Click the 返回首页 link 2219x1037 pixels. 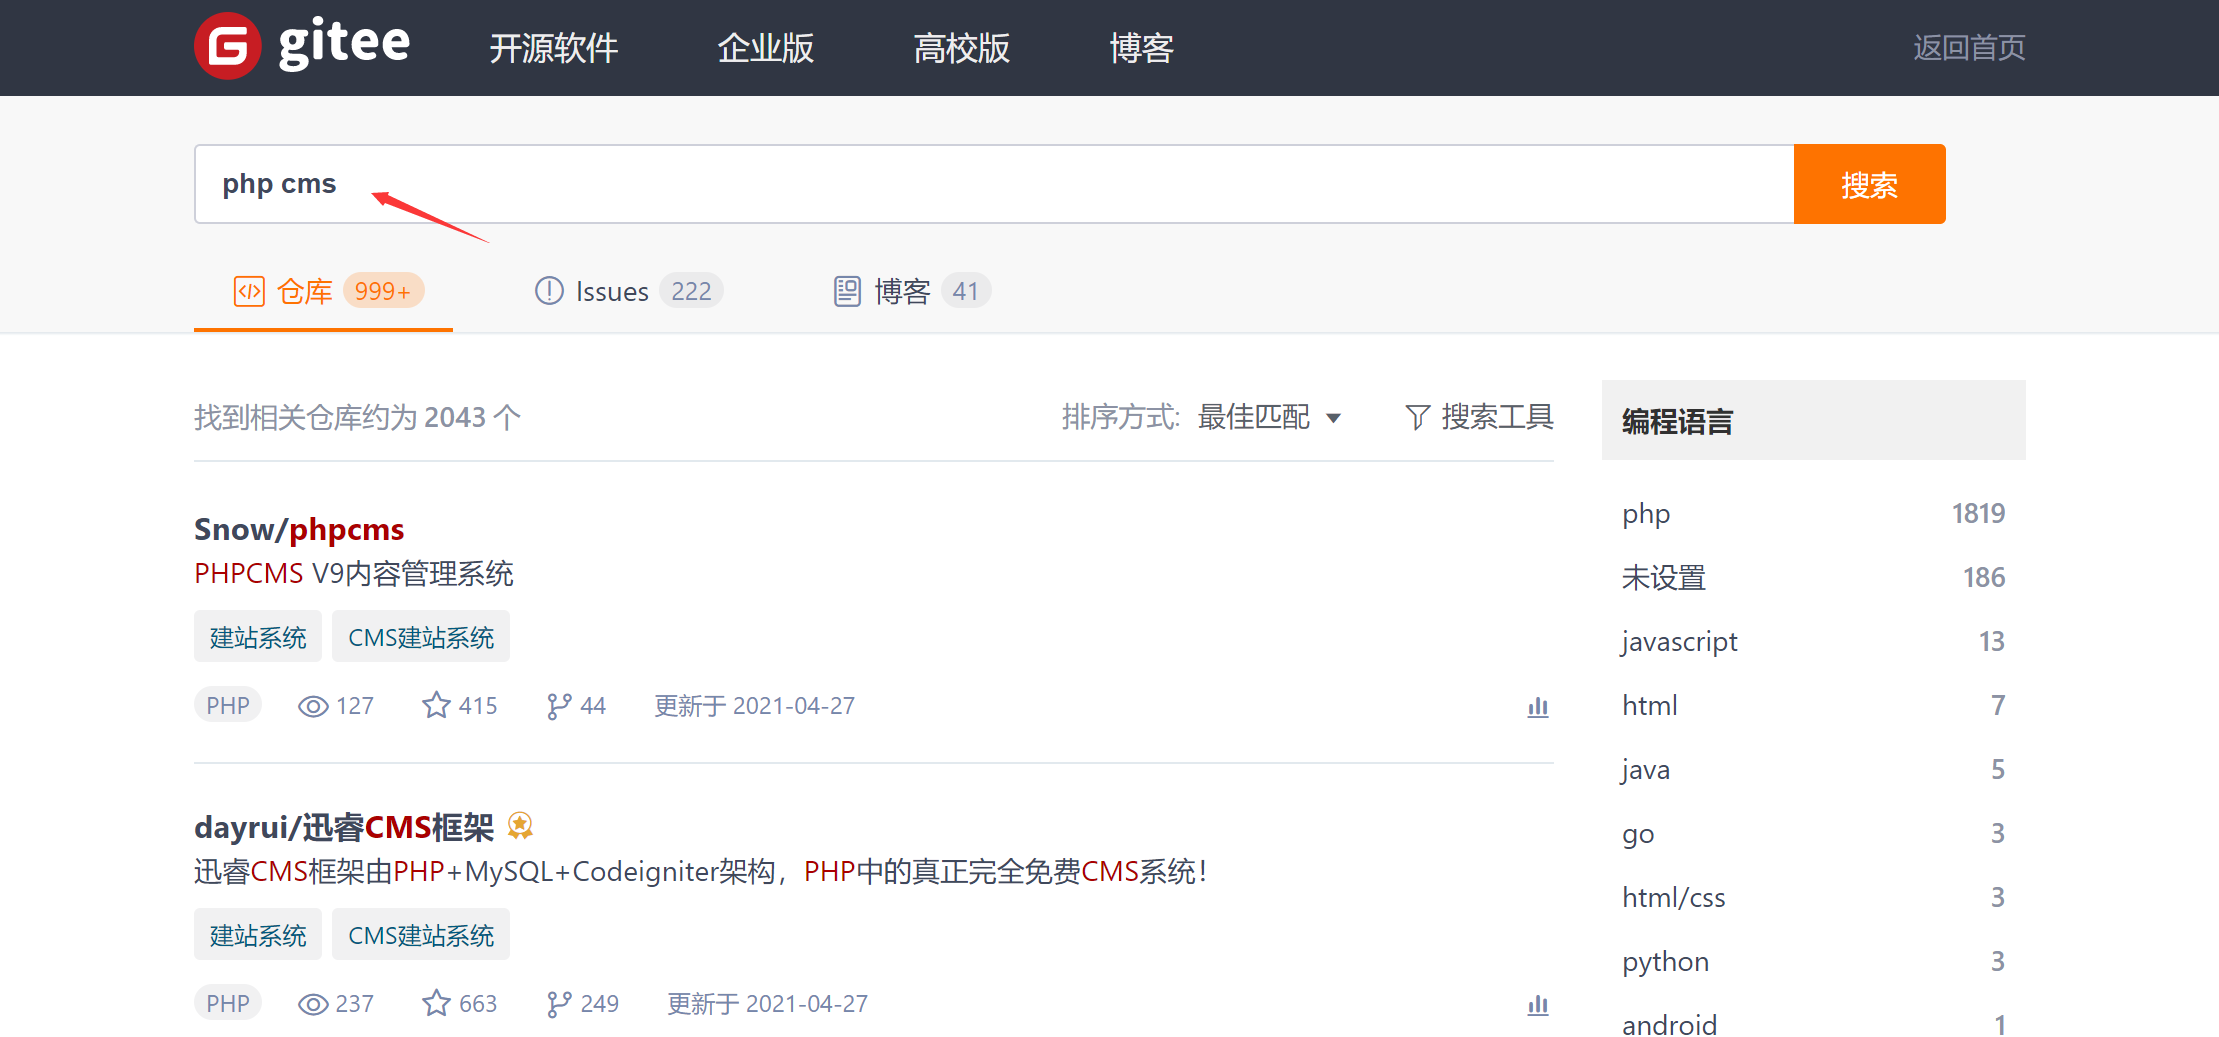(x=1969, y=48)
